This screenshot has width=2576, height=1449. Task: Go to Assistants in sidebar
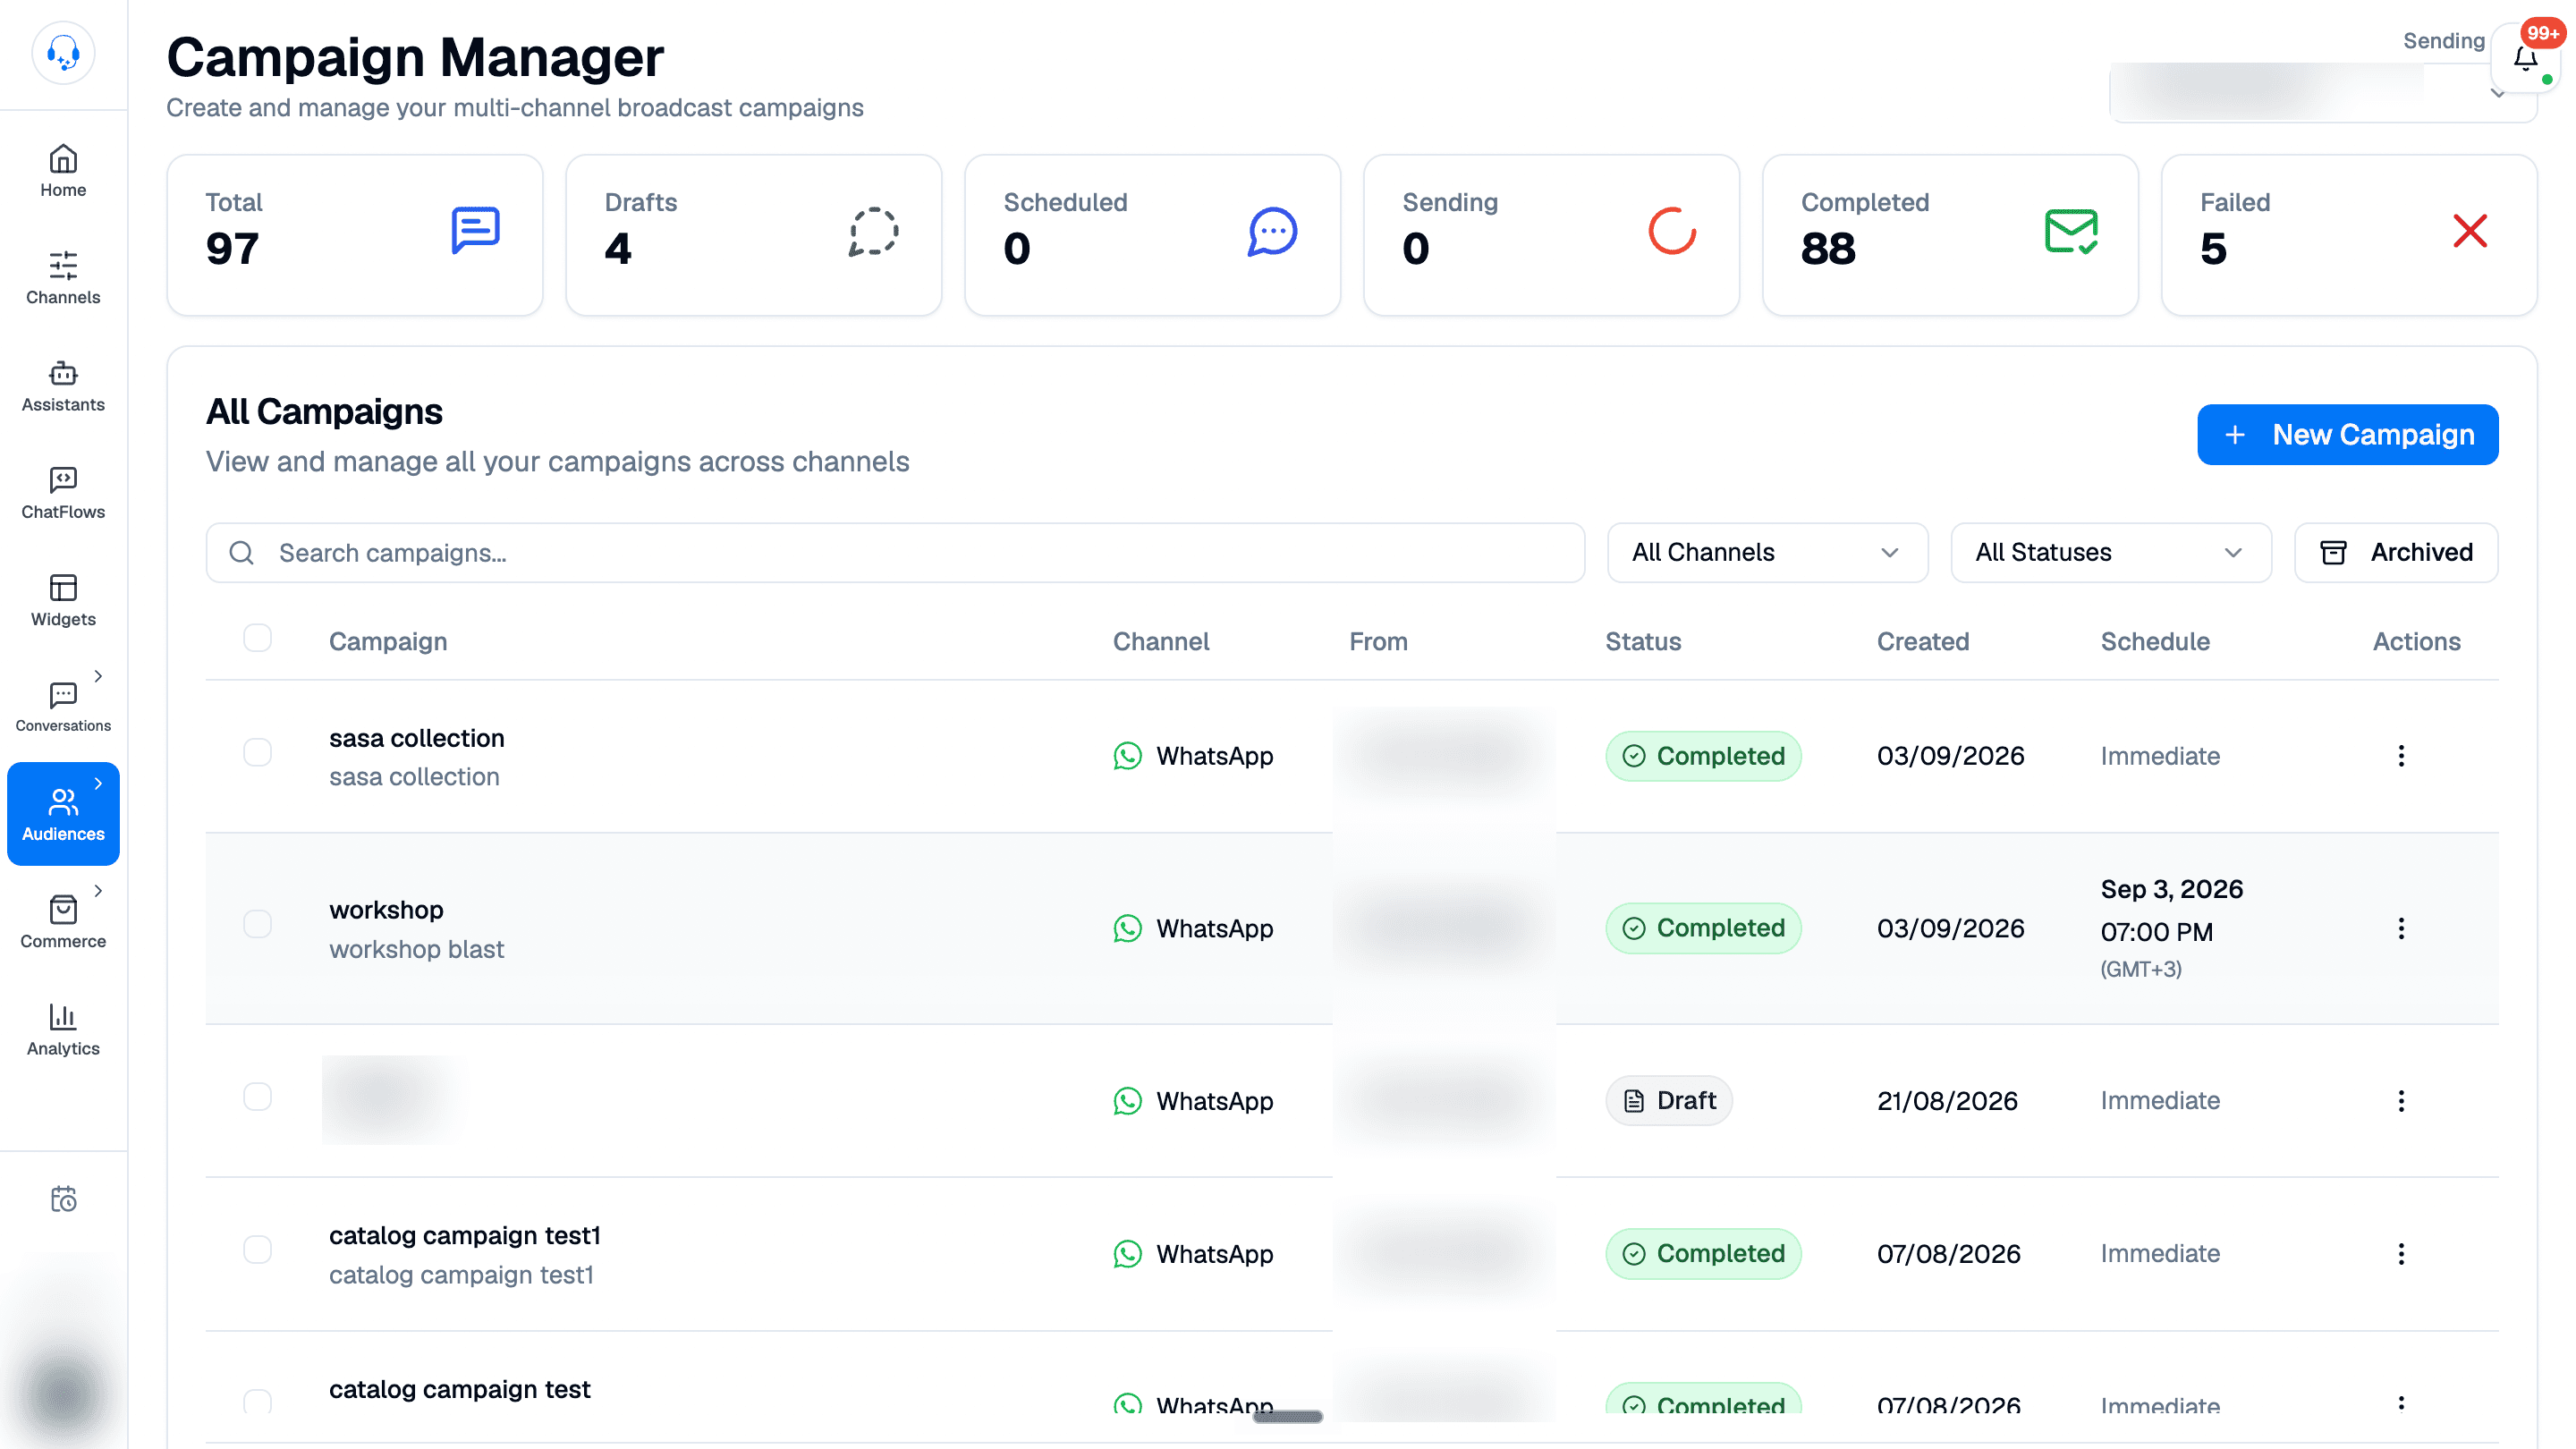point(63,386)
